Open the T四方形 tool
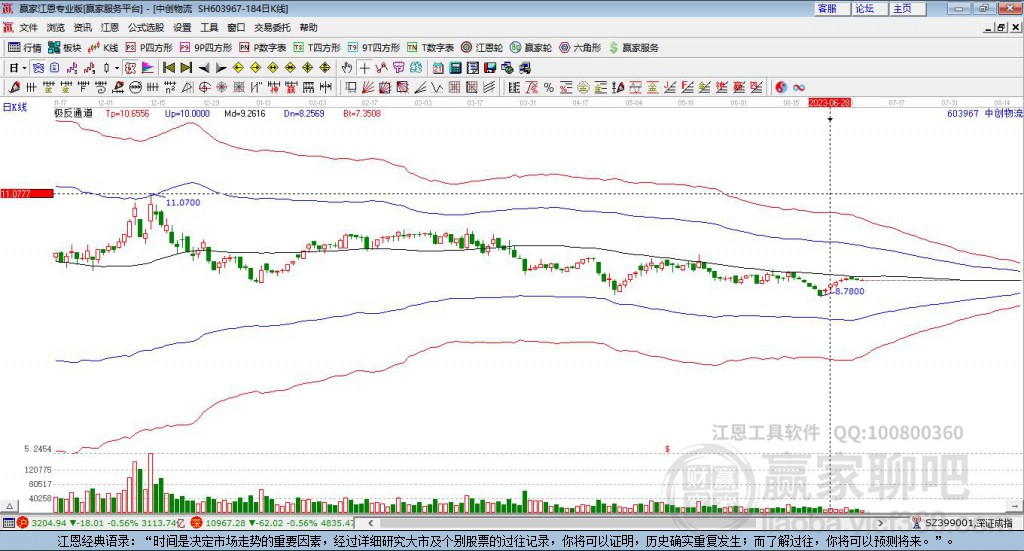This screenshot has width=1024, height=551. pyautogui.click(x=317, y=48)
